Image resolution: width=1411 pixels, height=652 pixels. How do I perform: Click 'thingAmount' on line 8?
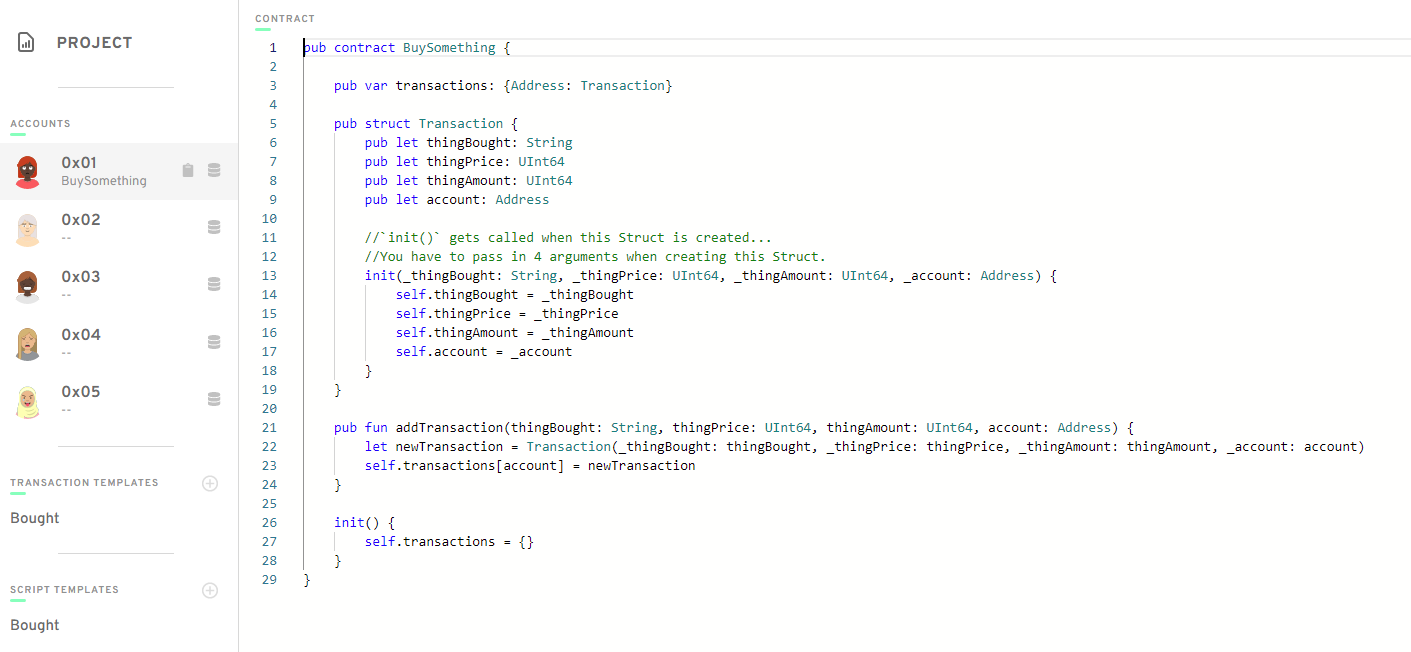coord(468,180)
